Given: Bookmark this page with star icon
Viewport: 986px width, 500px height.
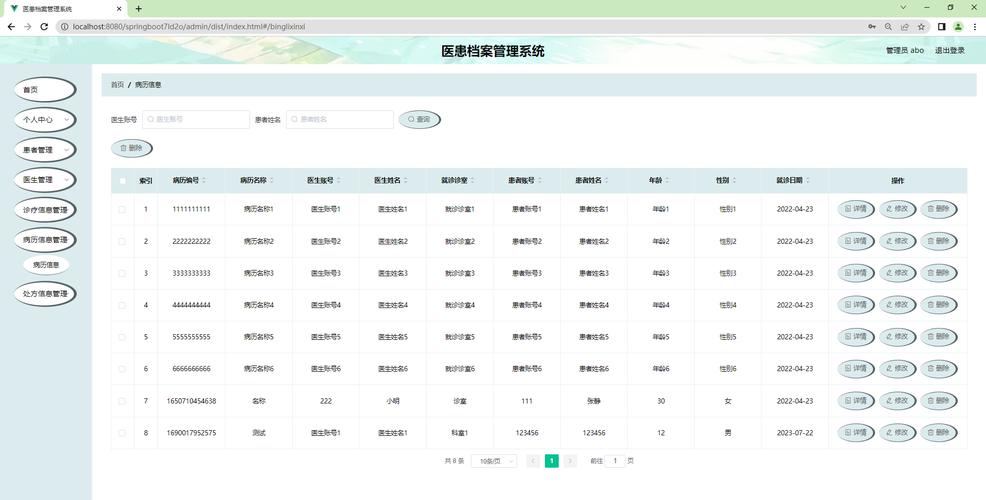Looking at the screenshot, I should 921,26.
